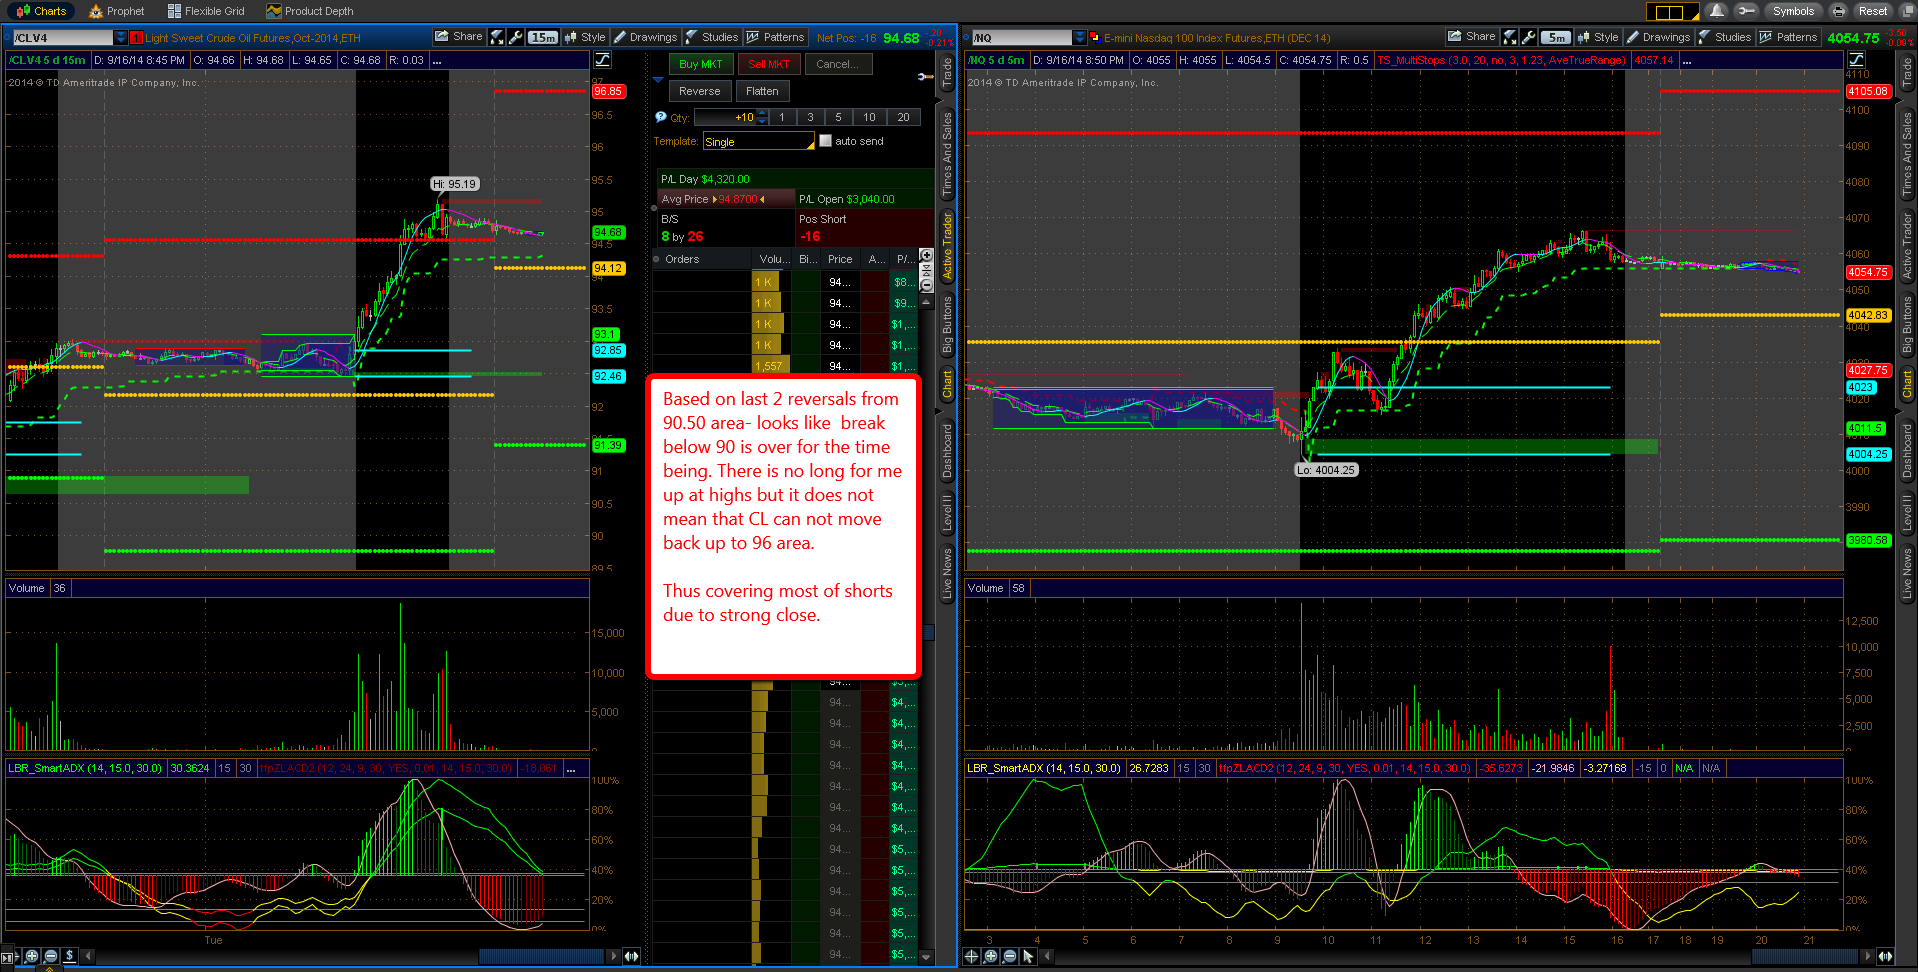The height and width of the screenshot is (972, 1918).
Task: Open the Single template dropdown
Action: pos(759,142)
